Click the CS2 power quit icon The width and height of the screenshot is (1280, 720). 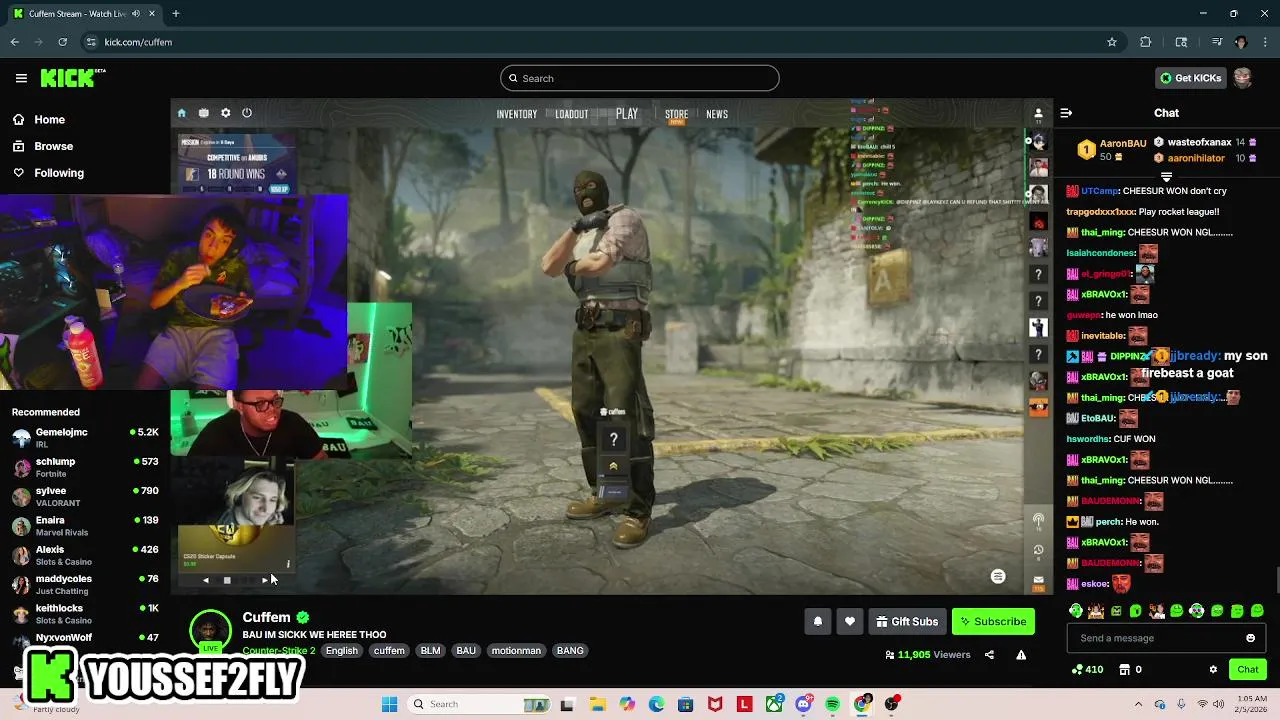[x=247, y=113]
